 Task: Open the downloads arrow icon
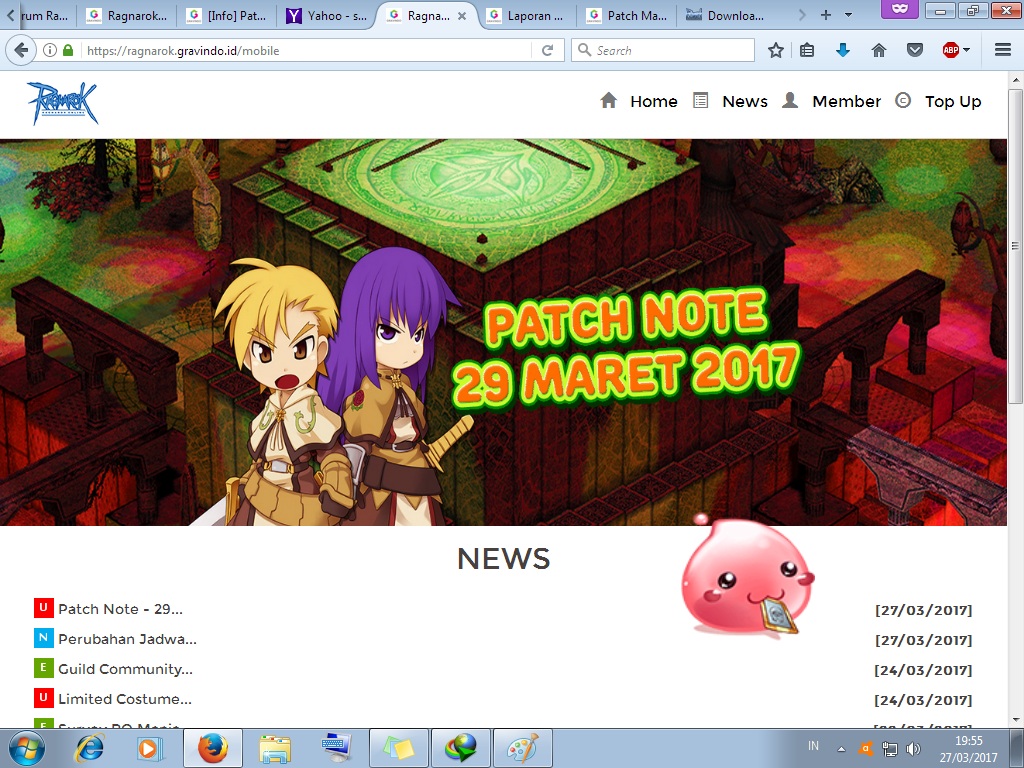[843, 50]
